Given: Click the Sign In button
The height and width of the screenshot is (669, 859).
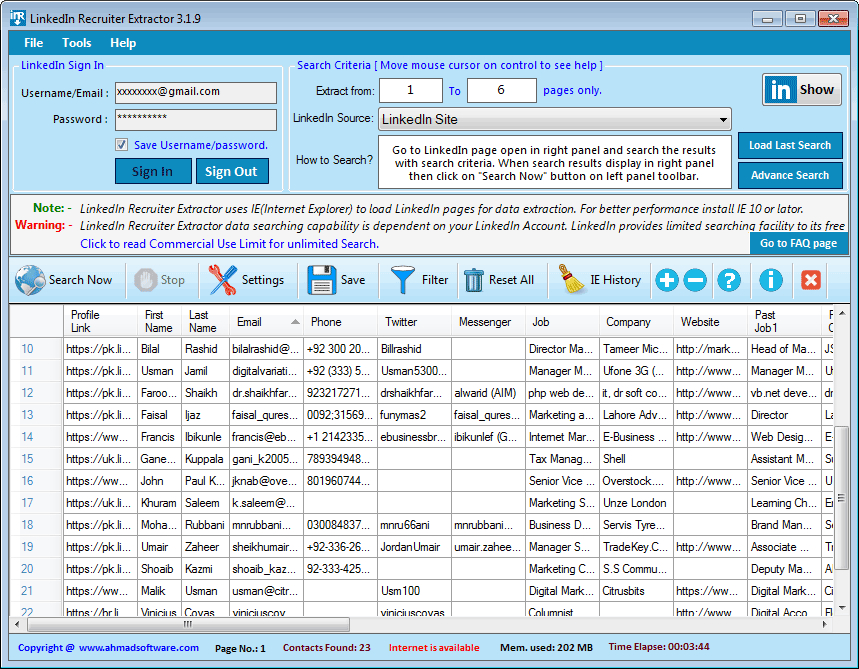Looking at the screenshot, I should (153, 171).
